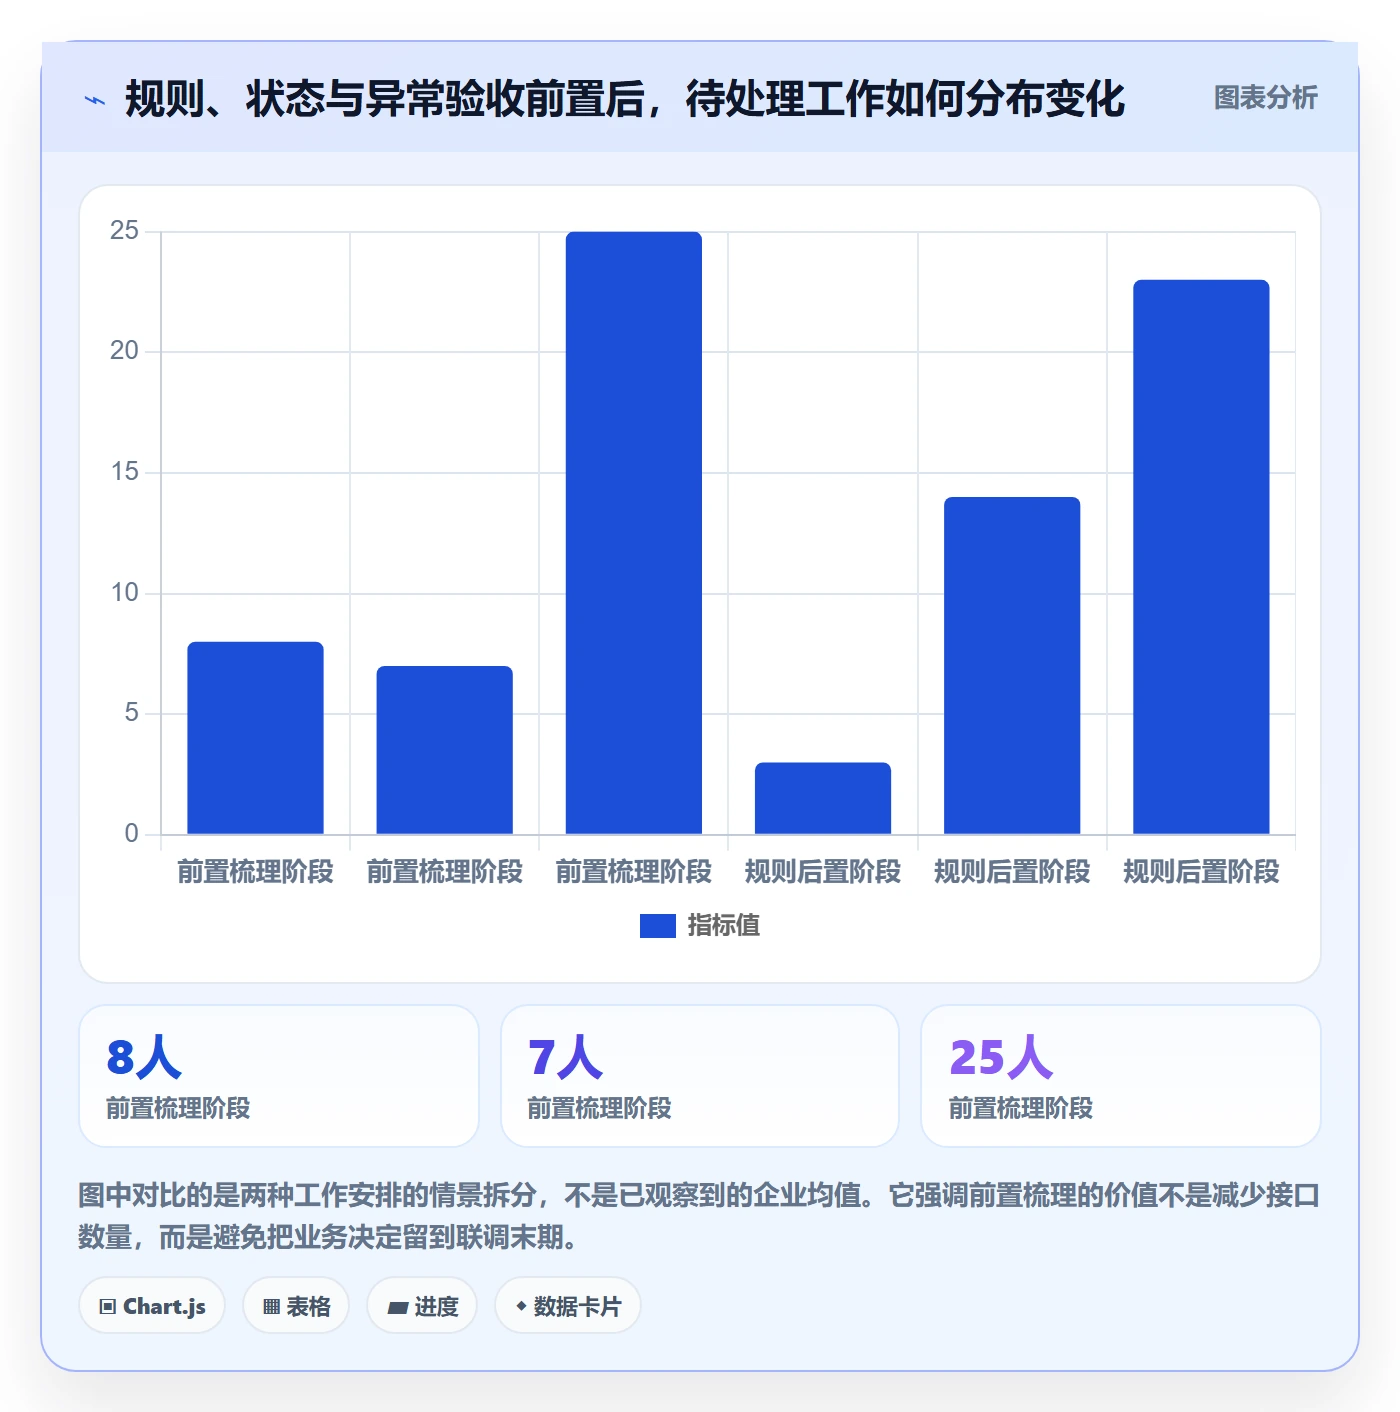Viewport: 1400px width, 1412px height.
Task: Click the y-axis label 20
Action: pyautogui.click(x=125, y=351)
